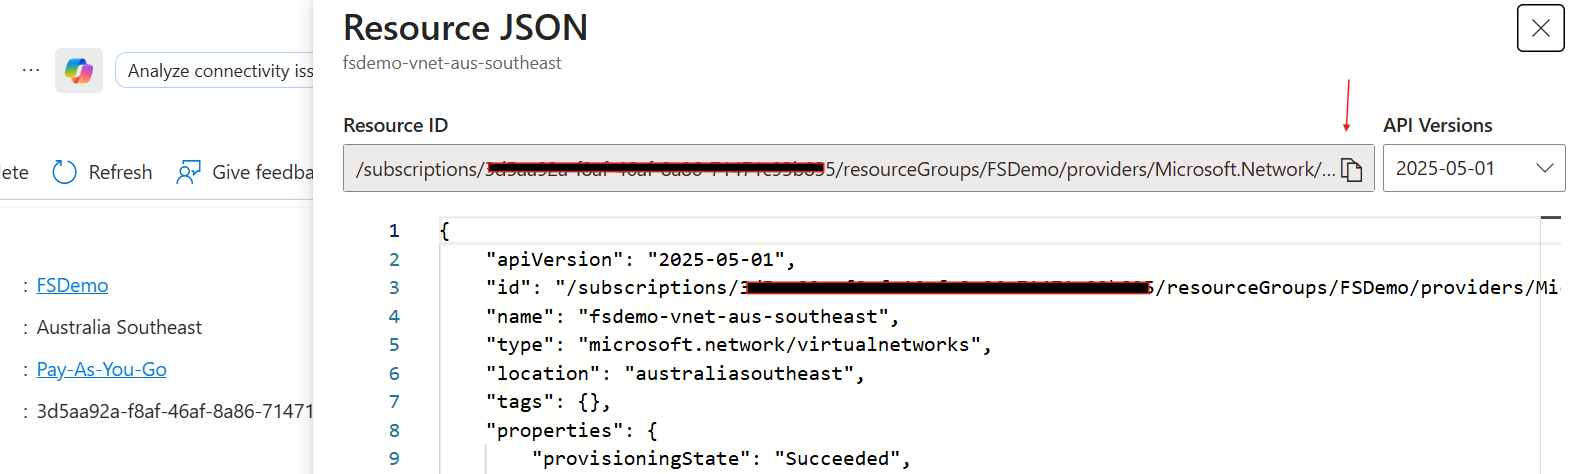Open the FSDemo resource group link
The image size is (1570, 474).
coord(72,285)
